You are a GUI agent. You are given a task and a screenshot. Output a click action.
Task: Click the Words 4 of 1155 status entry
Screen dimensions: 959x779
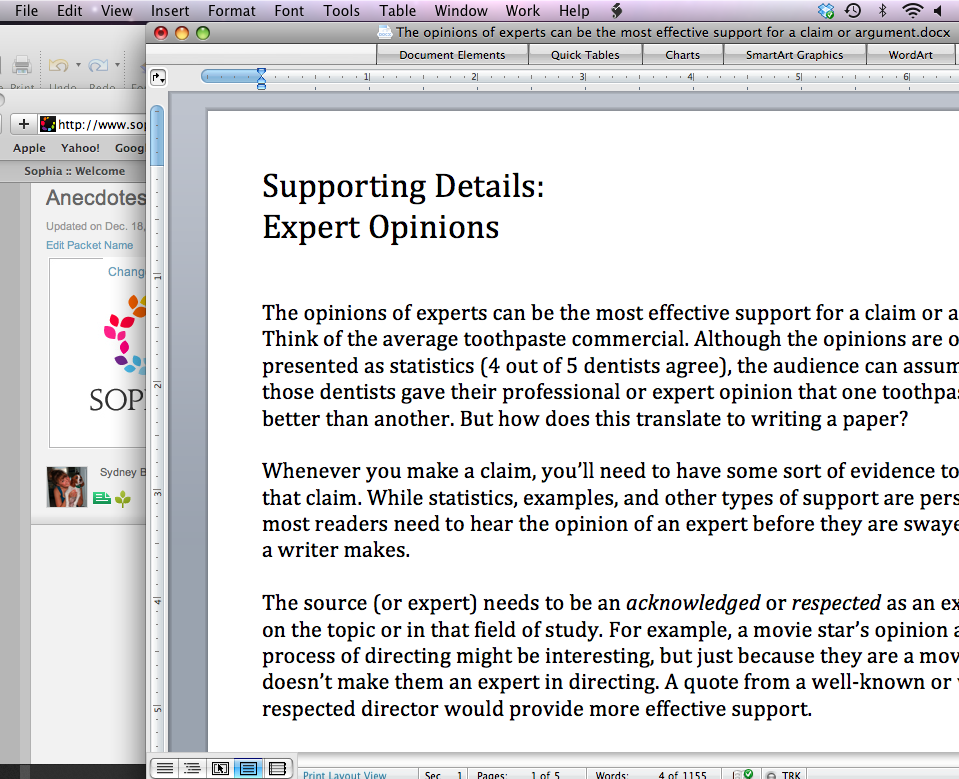[x=651, y=775]
